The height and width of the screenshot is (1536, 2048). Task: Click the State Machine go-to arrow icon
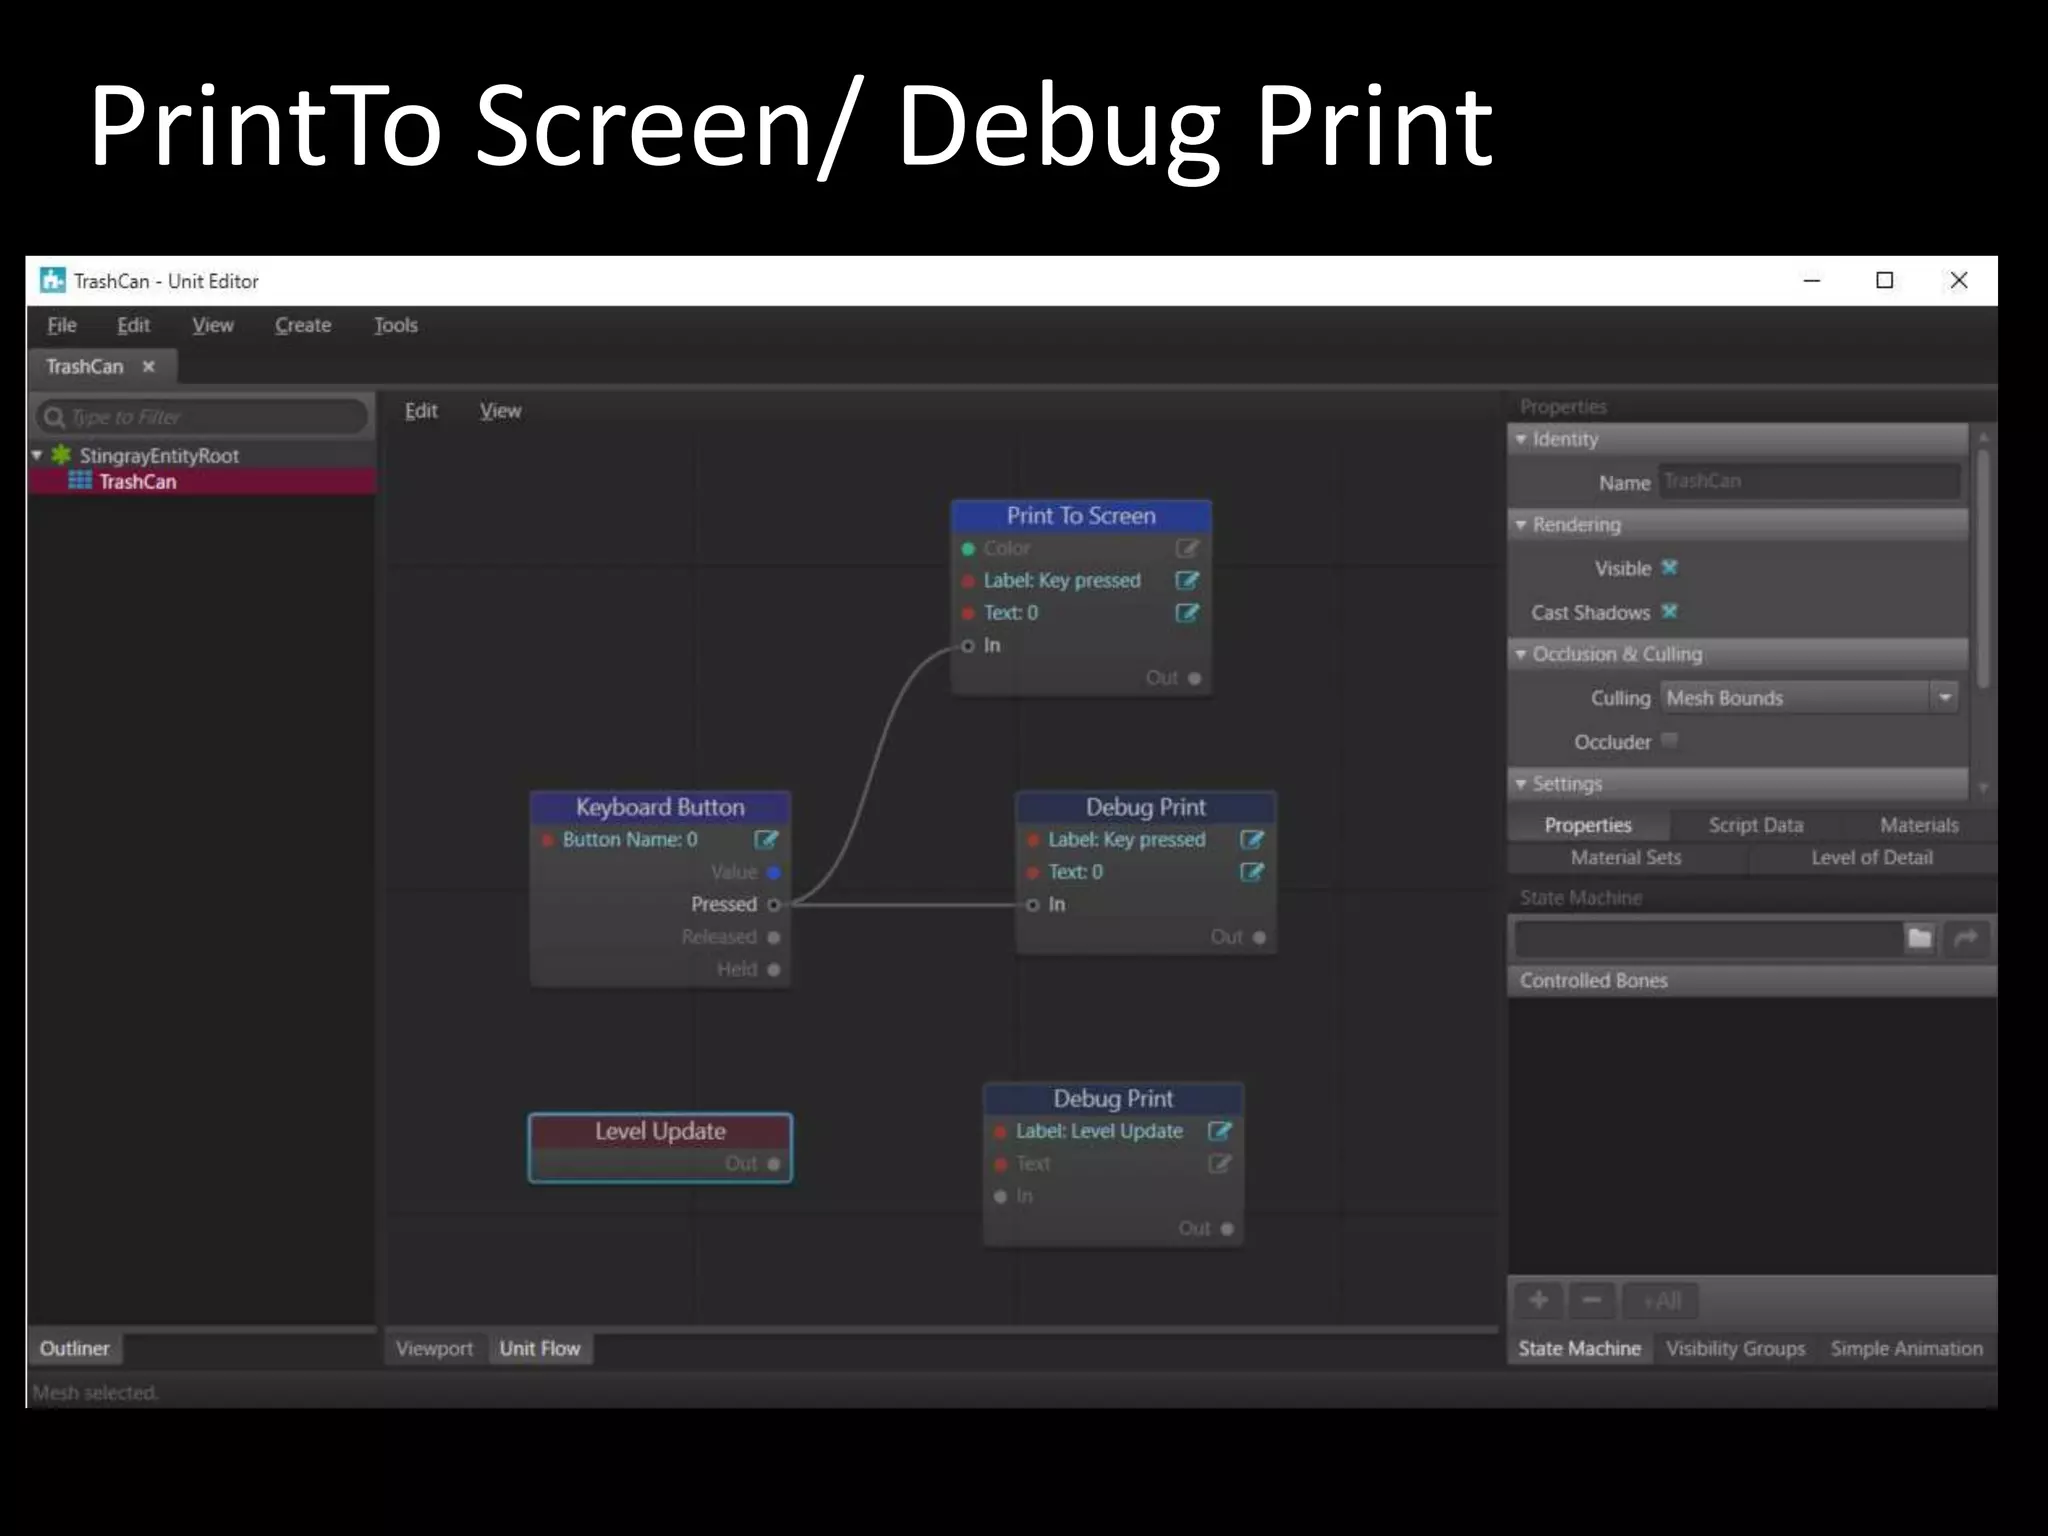[x=1966, y=938]
